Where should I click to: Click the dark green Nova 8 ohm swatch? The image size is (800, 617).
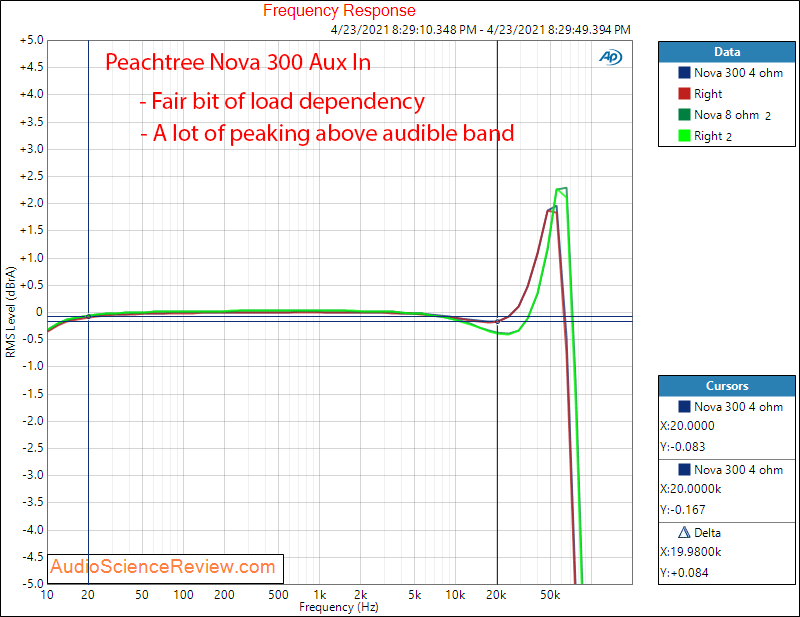684,114
